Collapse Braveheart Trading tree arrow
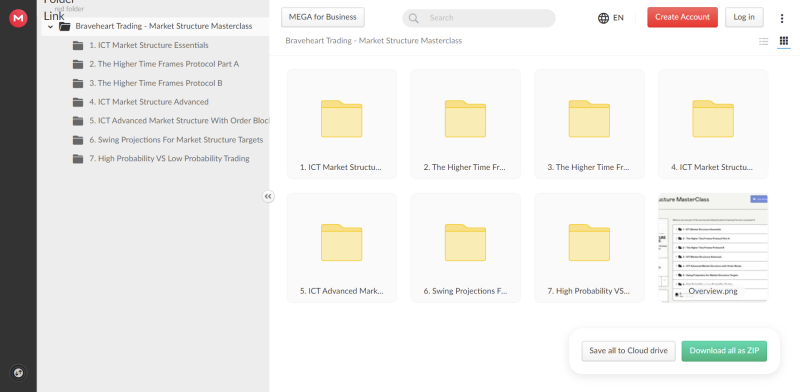This screenshot has height=392, width=800. [51, 27]
